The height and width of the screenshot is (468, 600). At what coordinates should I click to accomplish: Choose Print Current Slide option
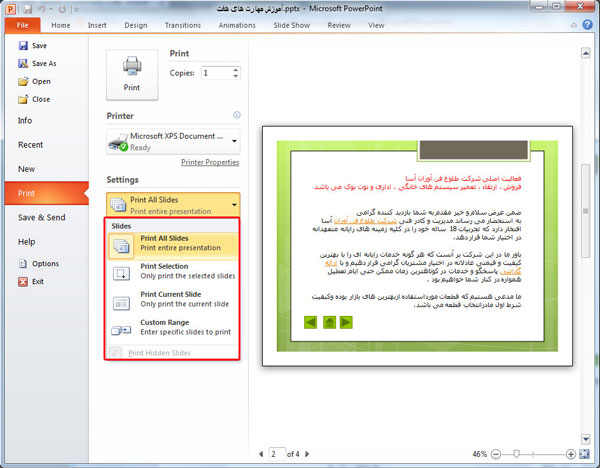point(172,300)
